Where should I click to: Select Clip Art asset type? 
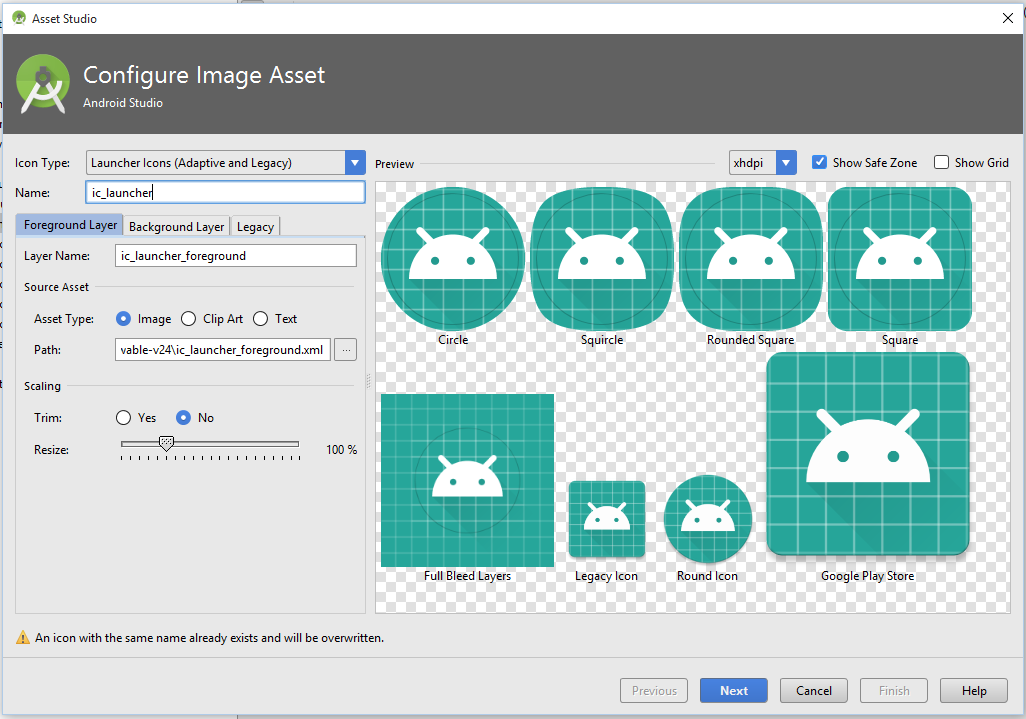[189, 319]
